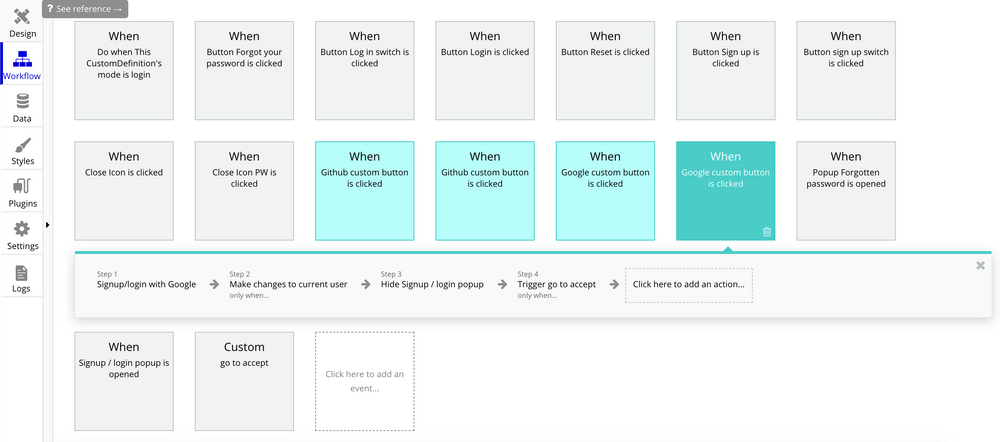Viewport: 1000px width, 442px height.
Task: Open Step 1 Signup/login with Google
Action: pos(146,284)
